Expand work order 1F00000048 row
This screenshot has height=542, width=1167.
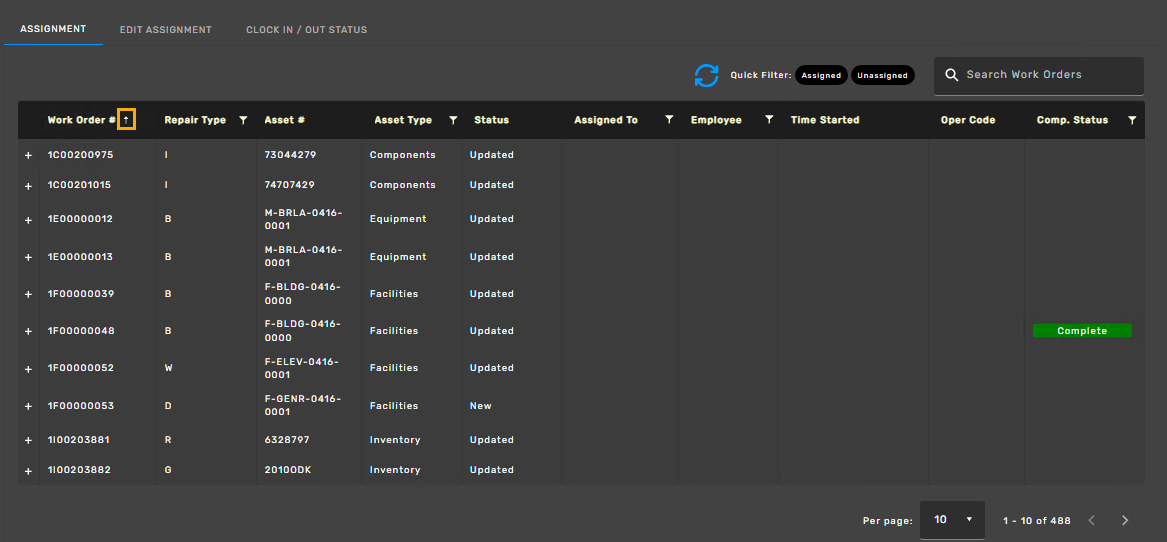click(28, 331)
